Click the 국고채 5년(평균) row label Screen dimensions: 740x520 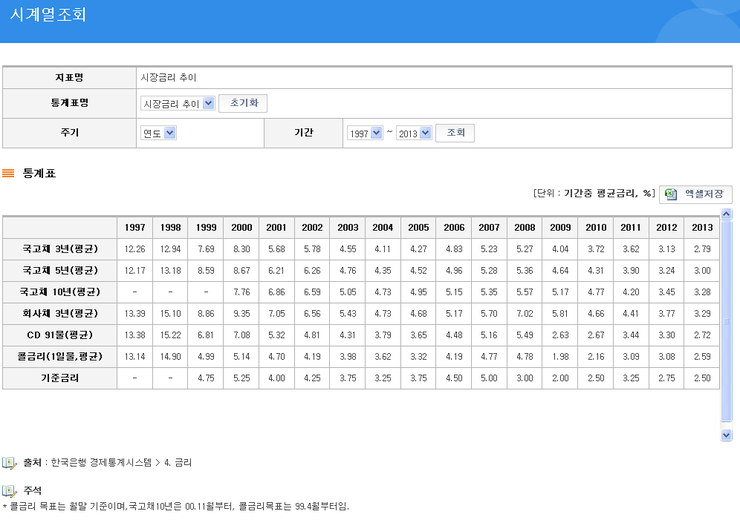(x=60, y=270)
